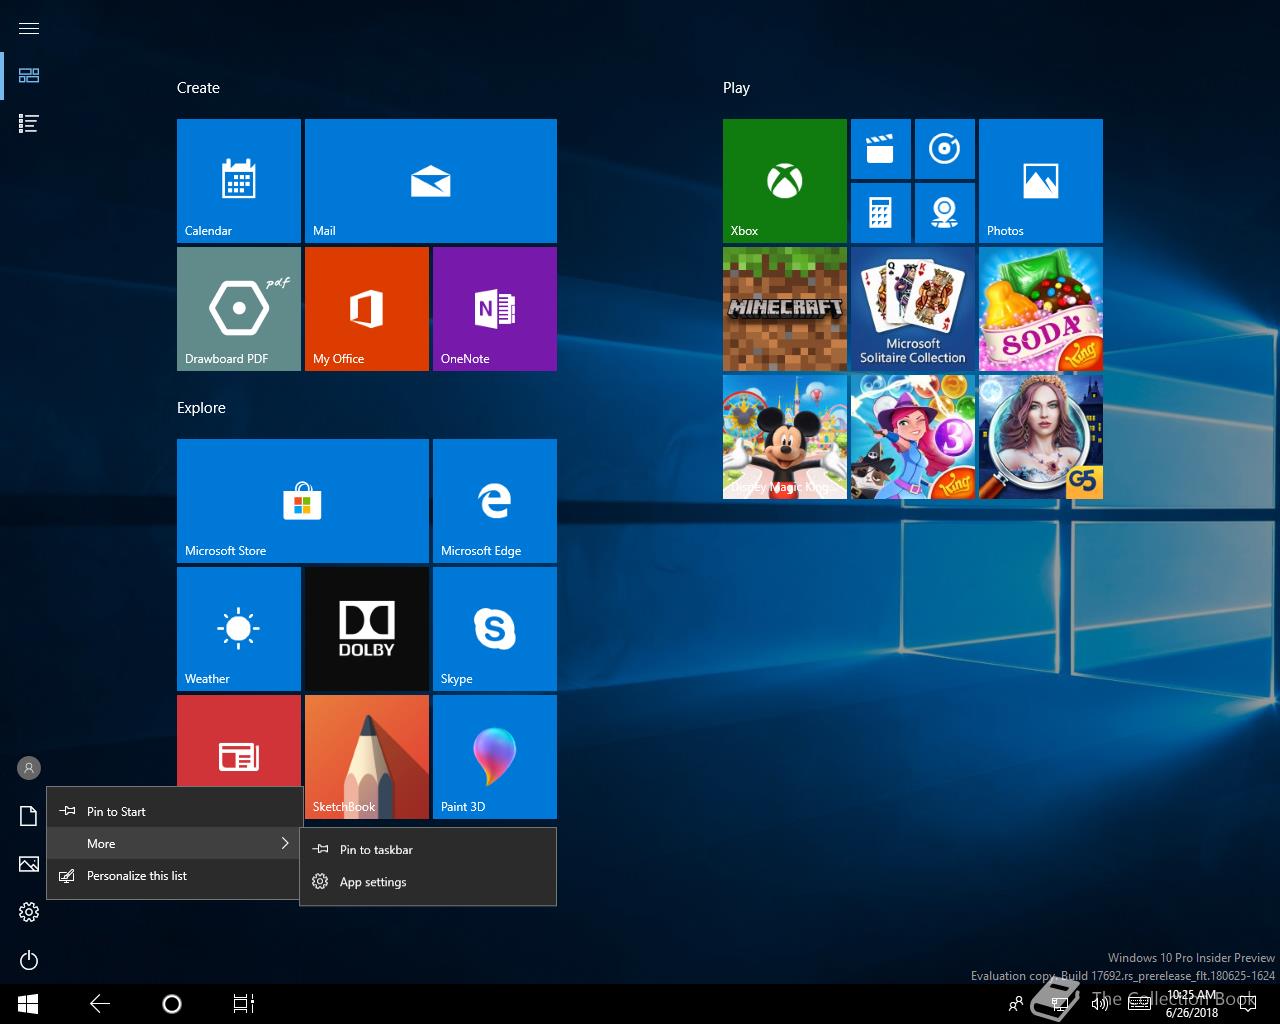
Task: Launch the Skype tile
Action: pyautogui.click(x=495, y=629)
